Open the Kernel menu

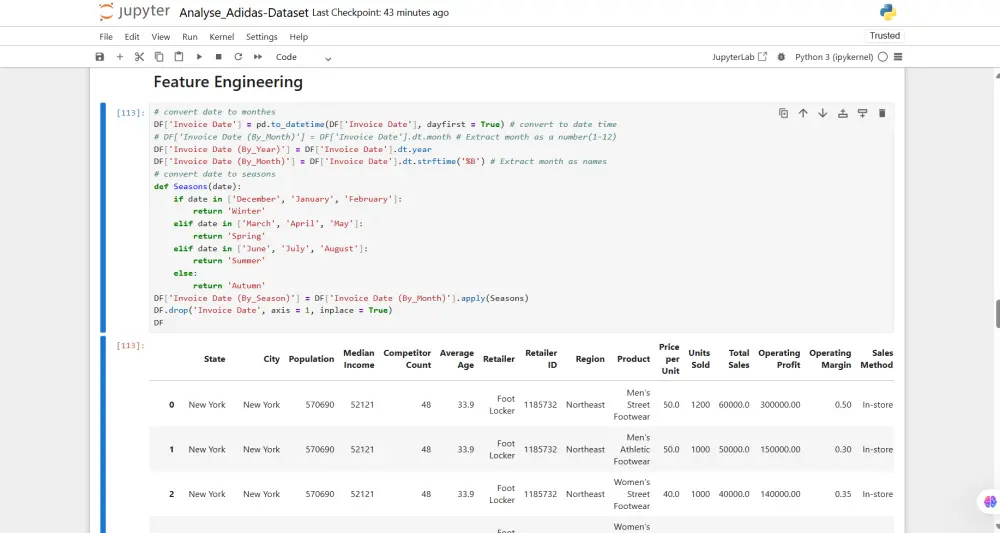tap(221, 37)
